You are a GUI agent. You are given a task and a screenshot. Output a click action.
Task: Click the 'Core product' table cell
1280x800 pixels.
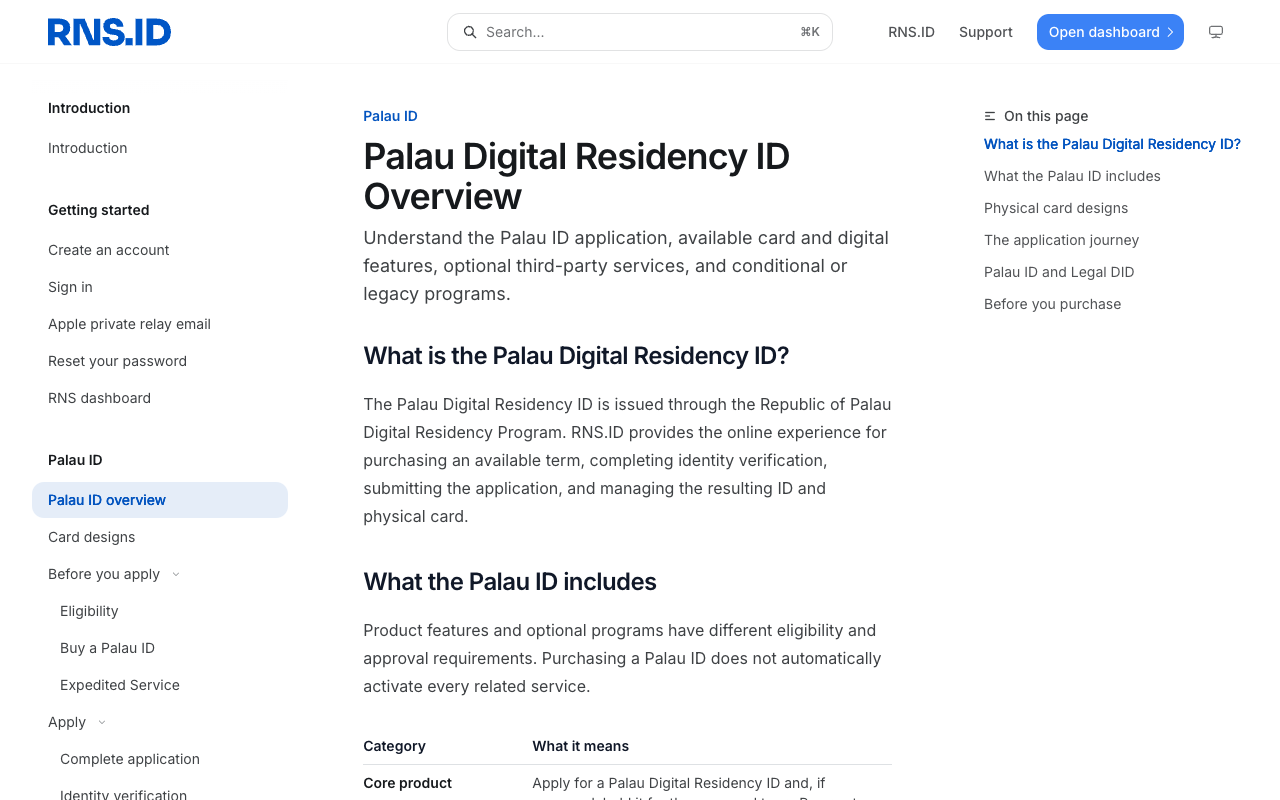pyautogui.click(x=407, y=783)
